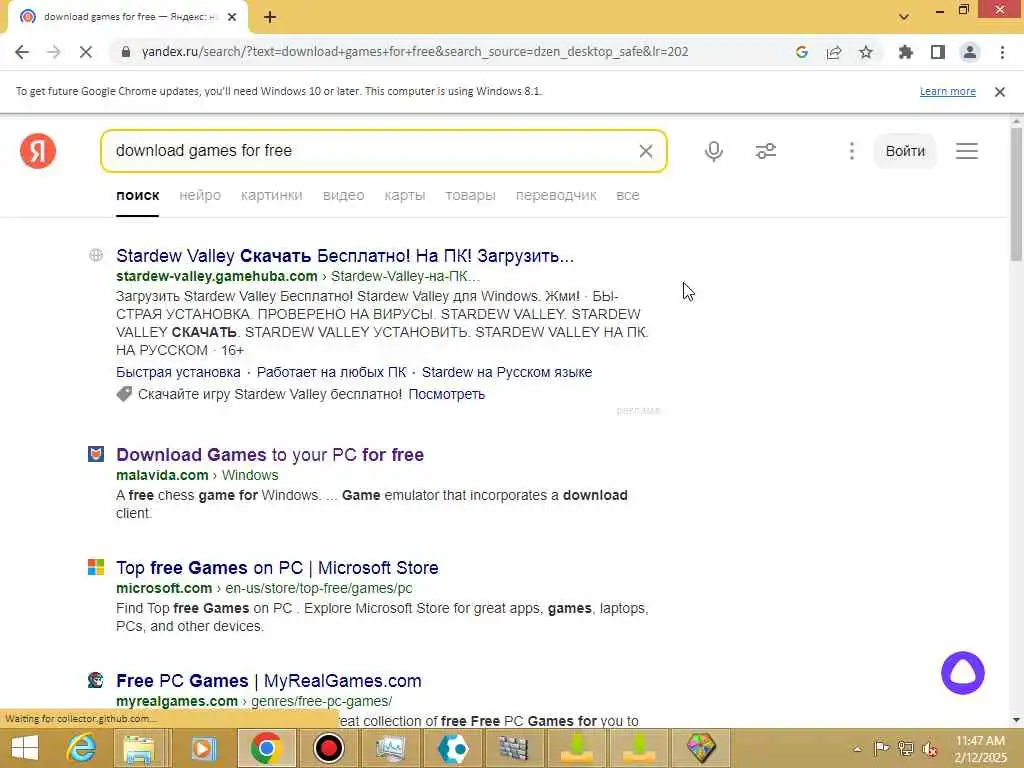
Task: Click the stardew-valley.gamehuba.com URL
Action: (217, 276)
